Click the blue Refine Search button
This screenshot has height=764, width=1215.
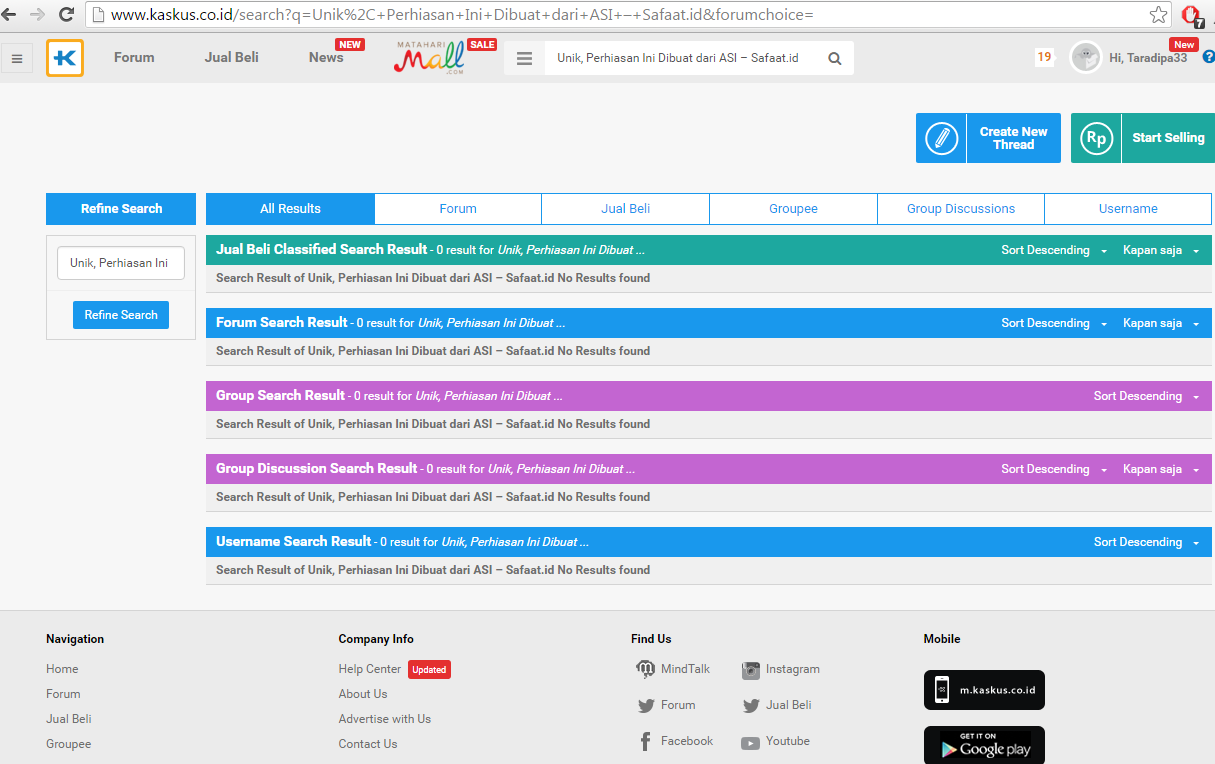point(121,315)
